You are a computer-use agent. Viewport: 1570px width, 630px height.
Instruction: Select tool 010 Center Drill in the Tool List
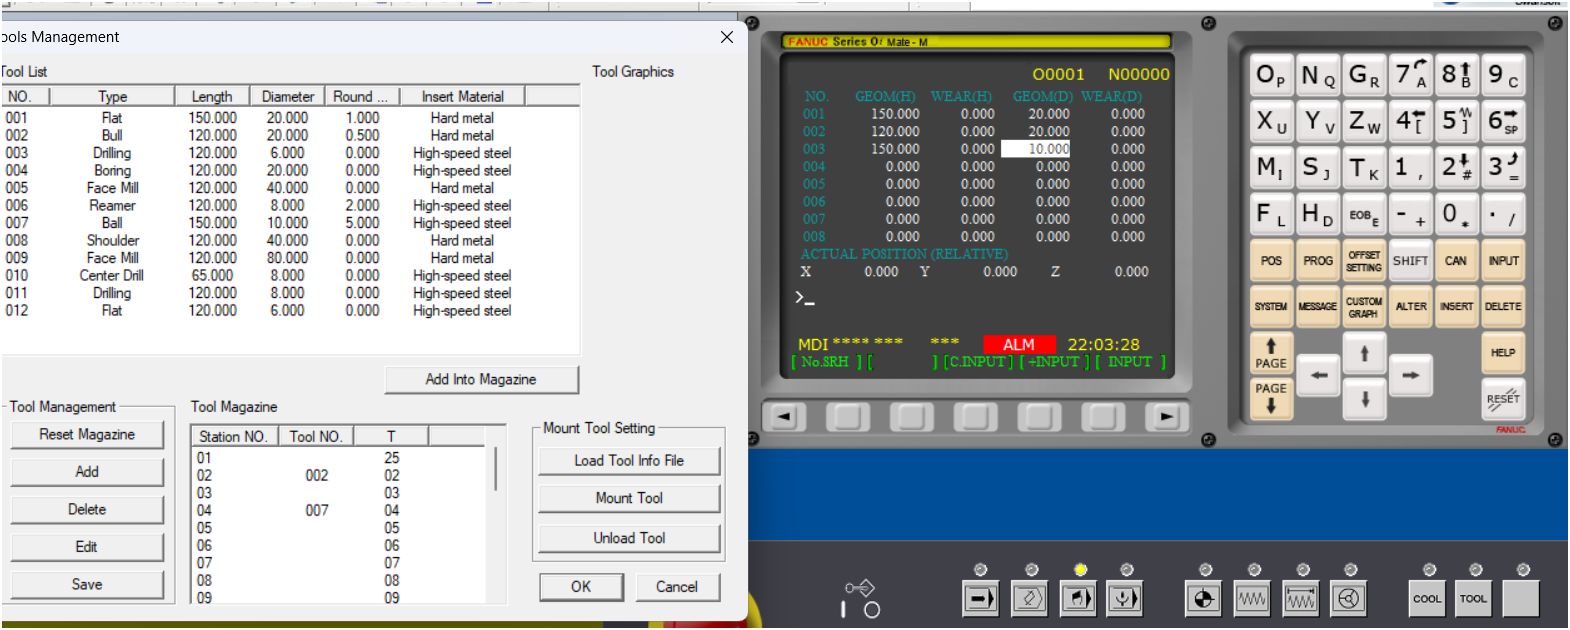coord(290,276)
